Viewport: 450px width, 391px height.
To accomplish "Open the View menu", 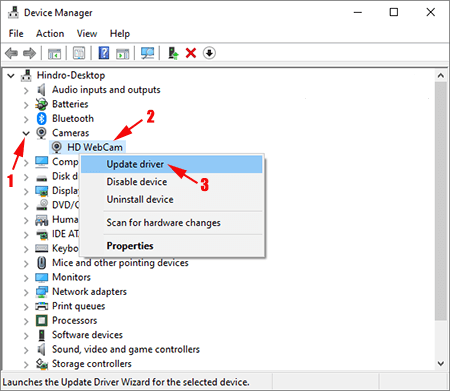I will tap(87, 34).
